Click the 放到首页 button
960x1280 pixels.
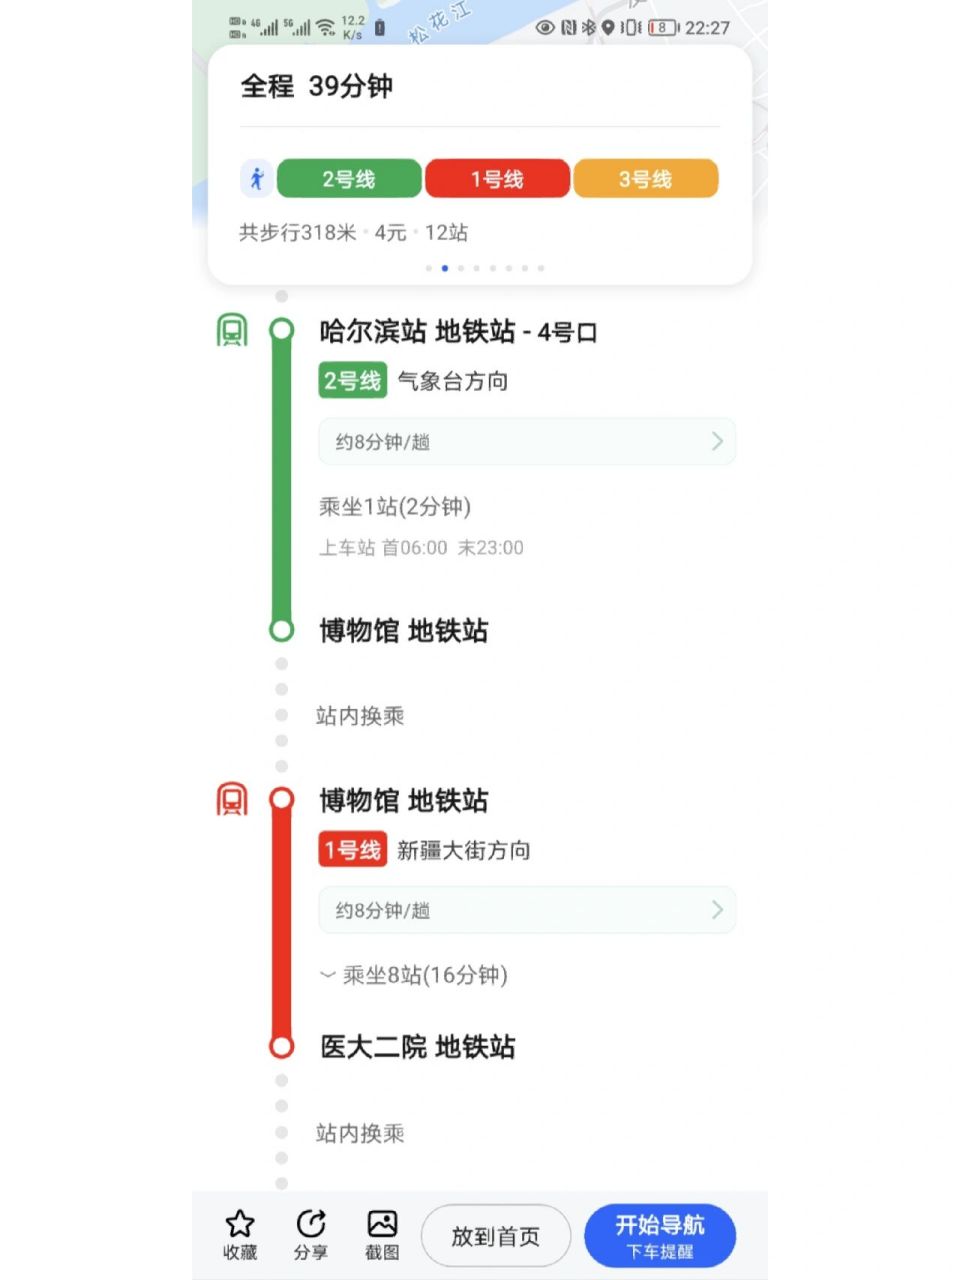coord(495,1235)
